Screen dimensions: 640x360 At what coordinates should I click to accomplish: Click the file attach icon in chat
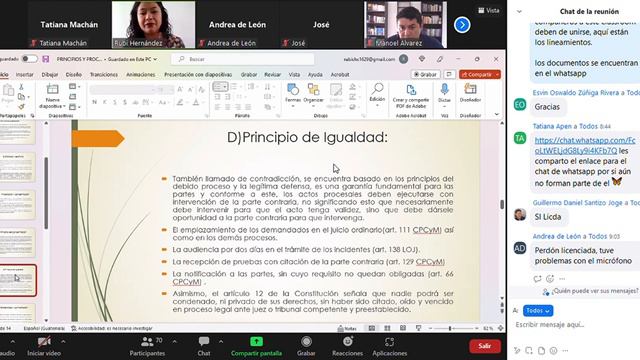click(x=541, y=350)
